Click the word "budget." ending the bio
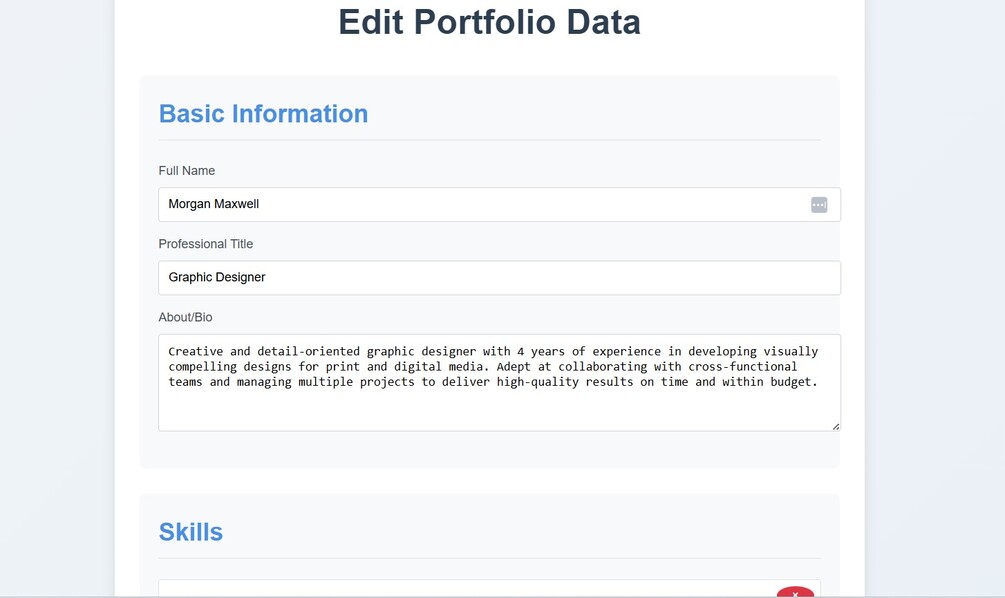Viewport: 1005px width, 598px height. point(793,382)
